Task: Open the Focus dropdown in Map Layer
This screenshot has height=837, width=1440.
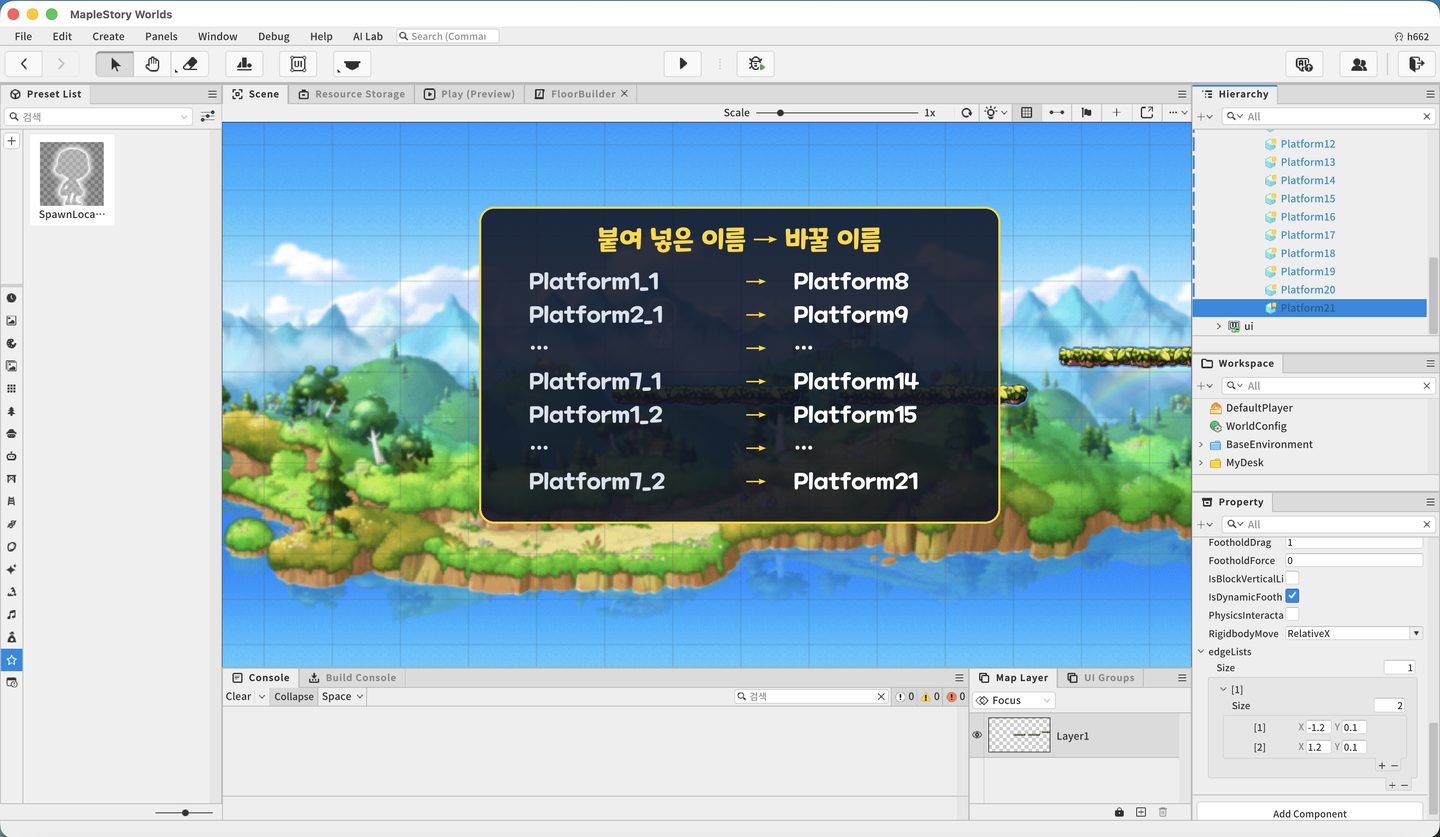Action: point(1014,700)
